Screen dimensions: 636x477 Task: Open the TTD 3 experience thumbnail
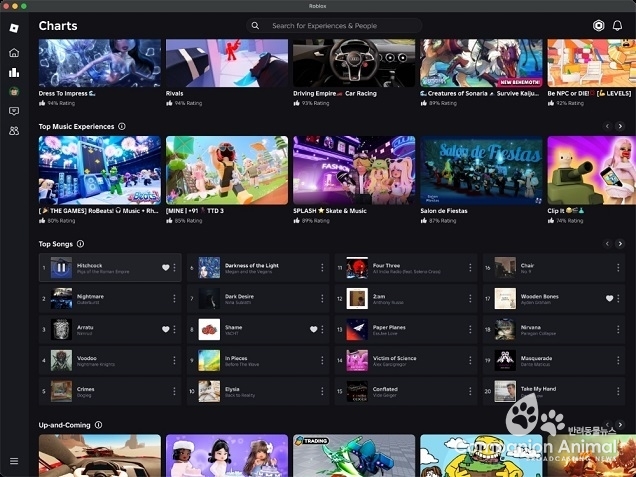[227, 170]
